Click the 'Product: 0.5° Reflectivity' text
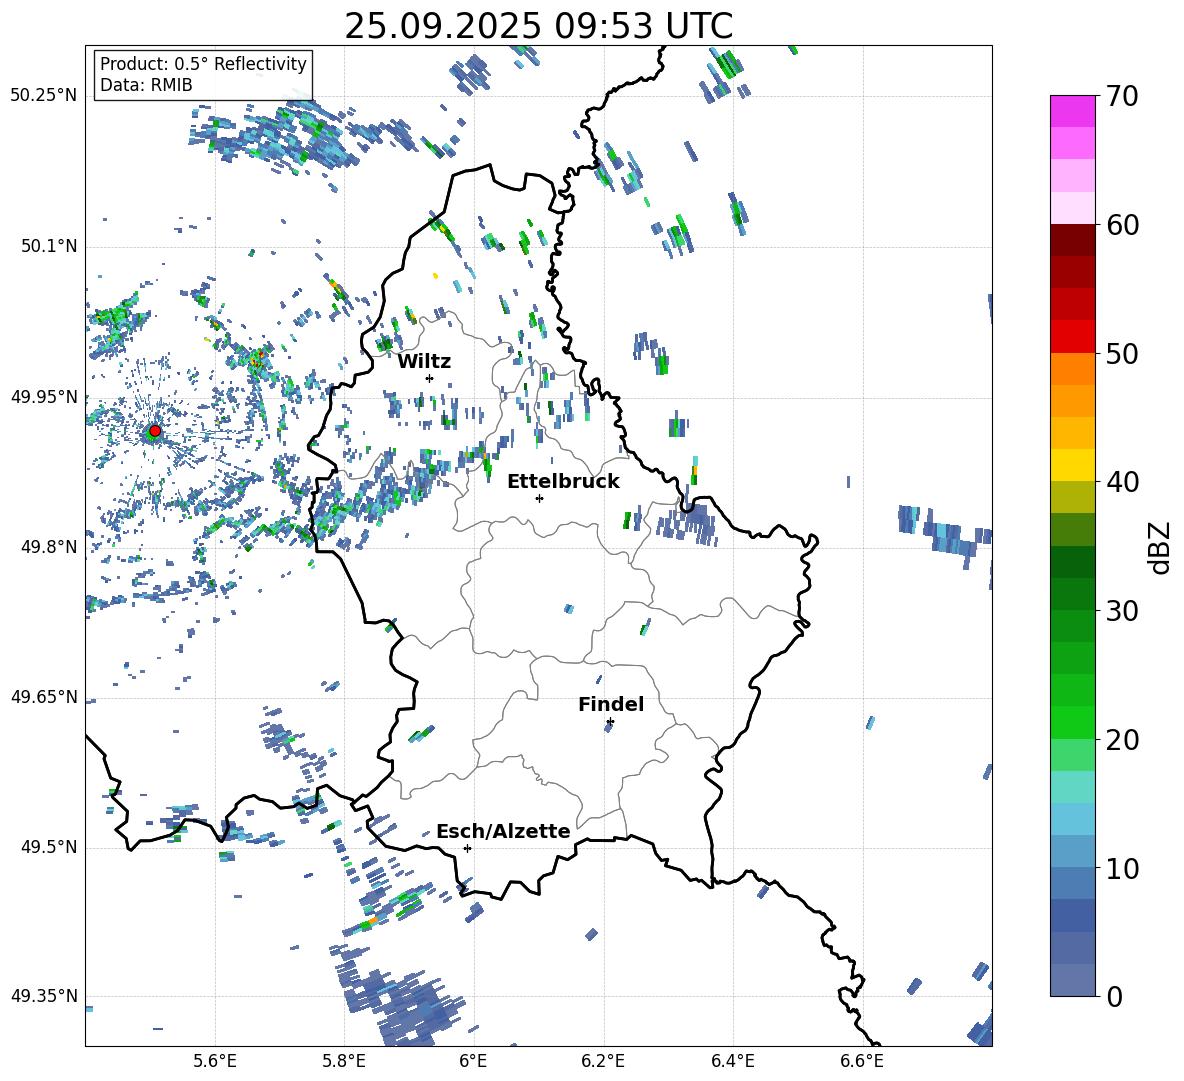The image size is (1184, 1081). pos(203,63)
